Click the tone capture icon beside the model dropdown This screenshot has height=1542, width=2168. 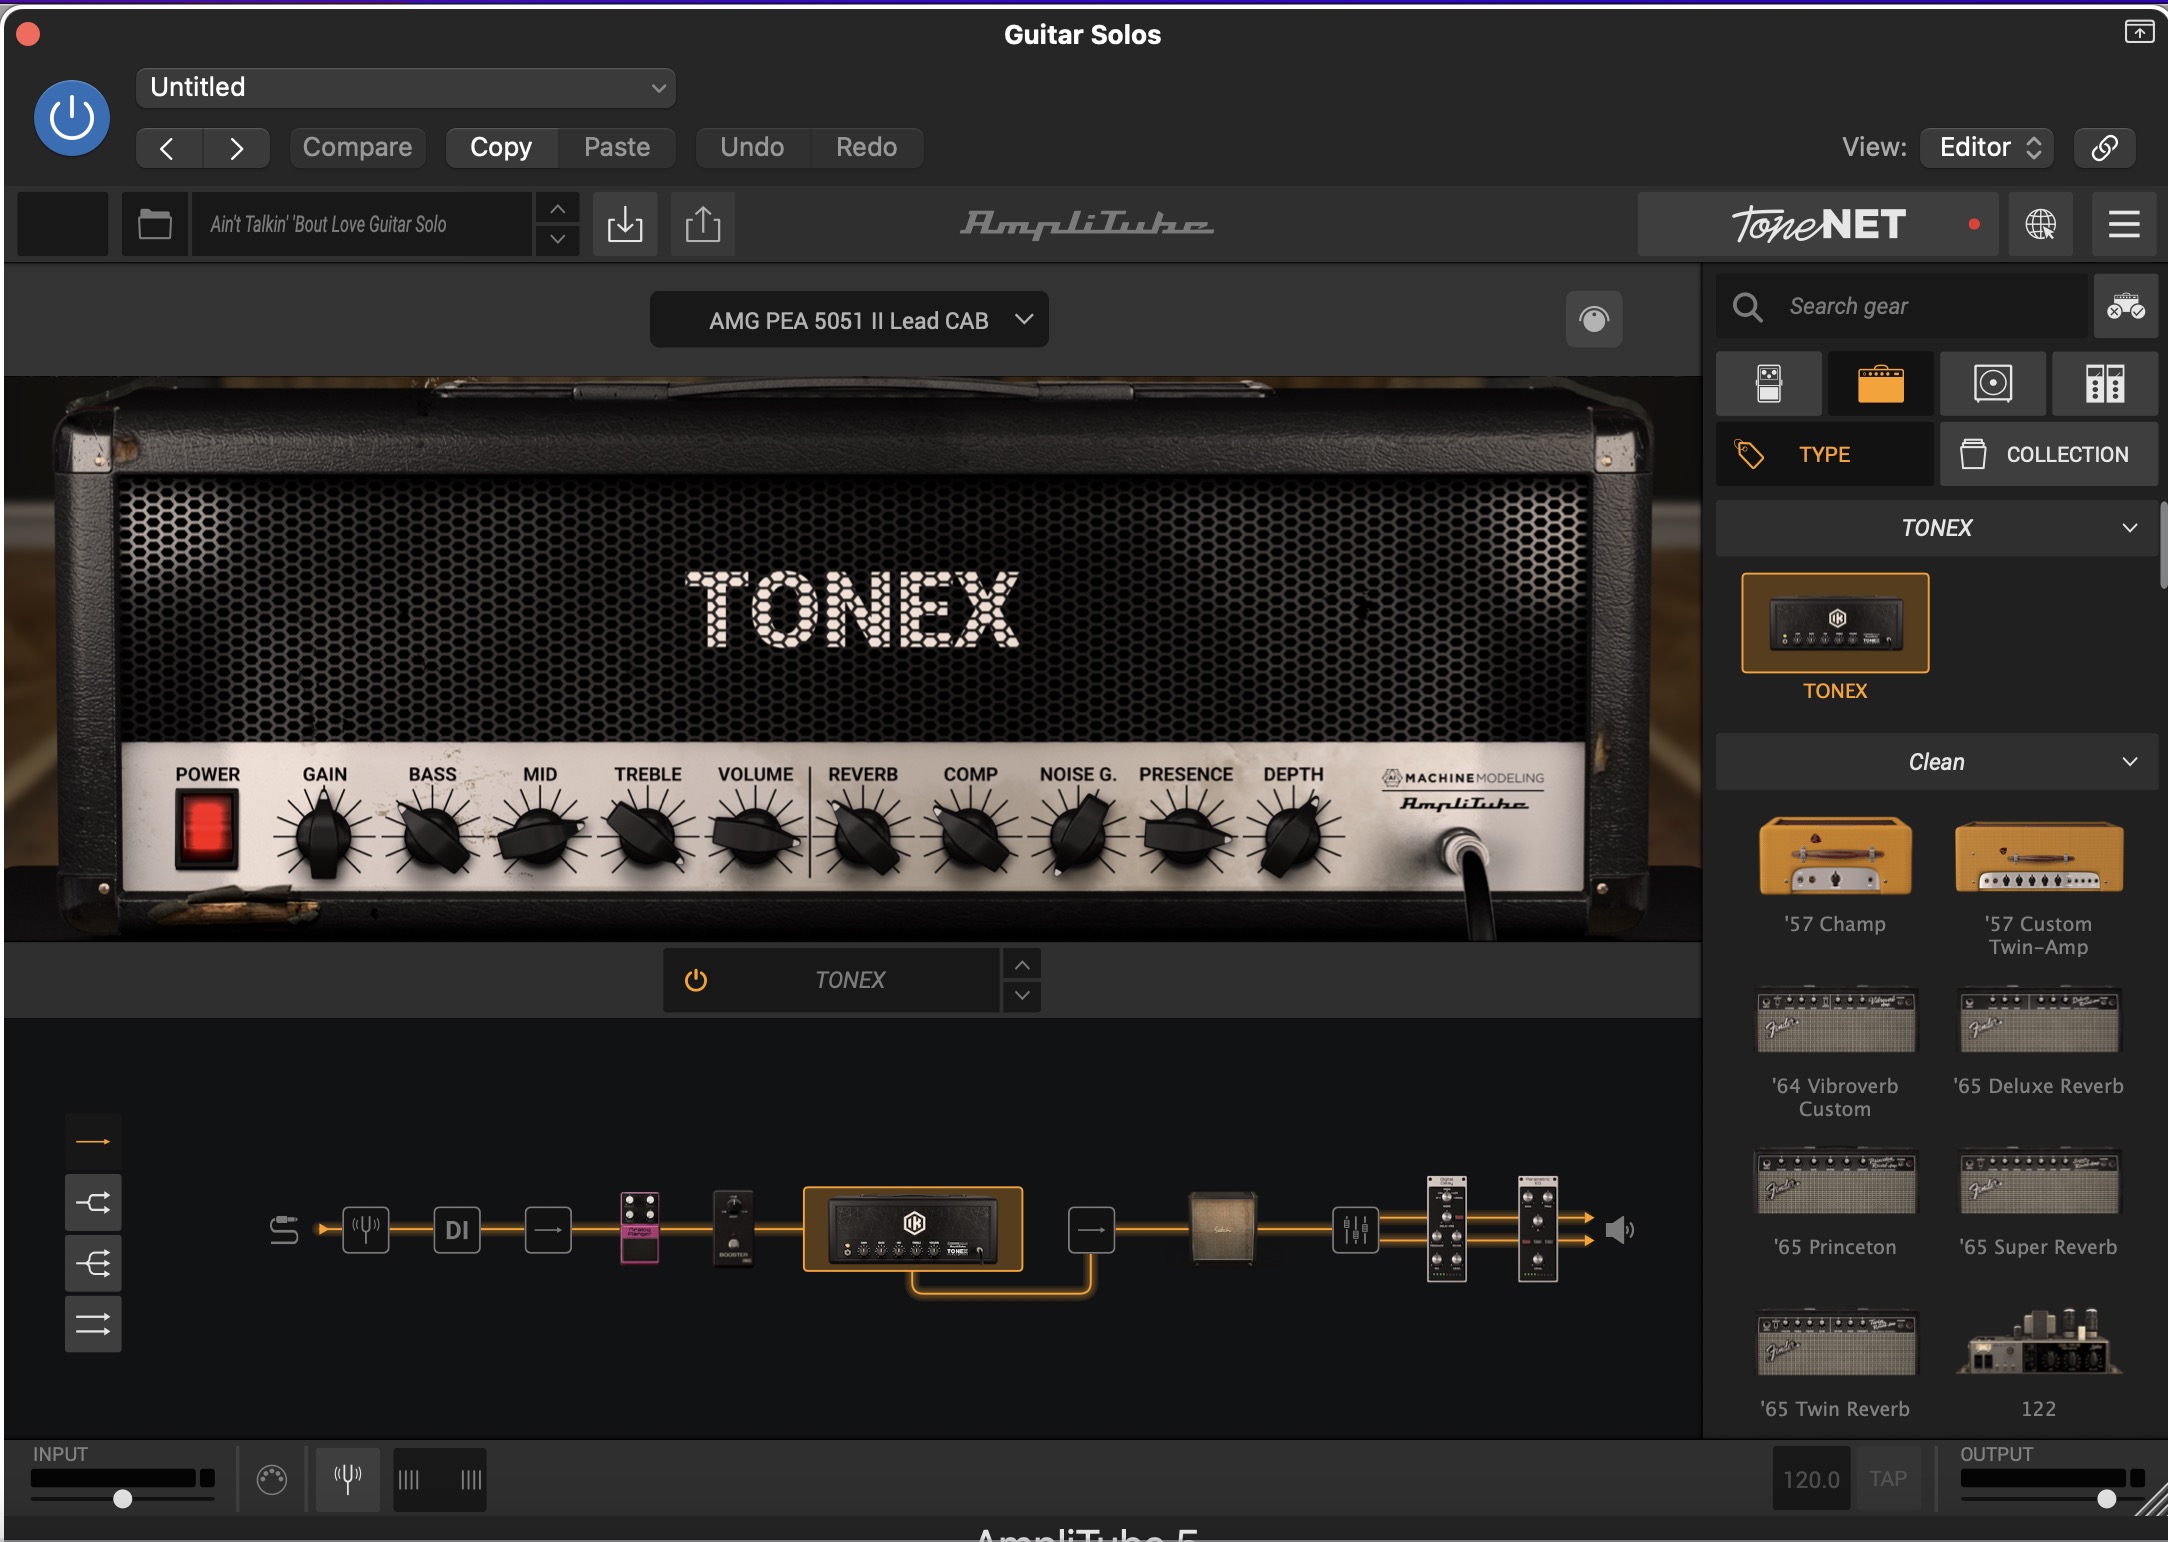pos(1594,320)
